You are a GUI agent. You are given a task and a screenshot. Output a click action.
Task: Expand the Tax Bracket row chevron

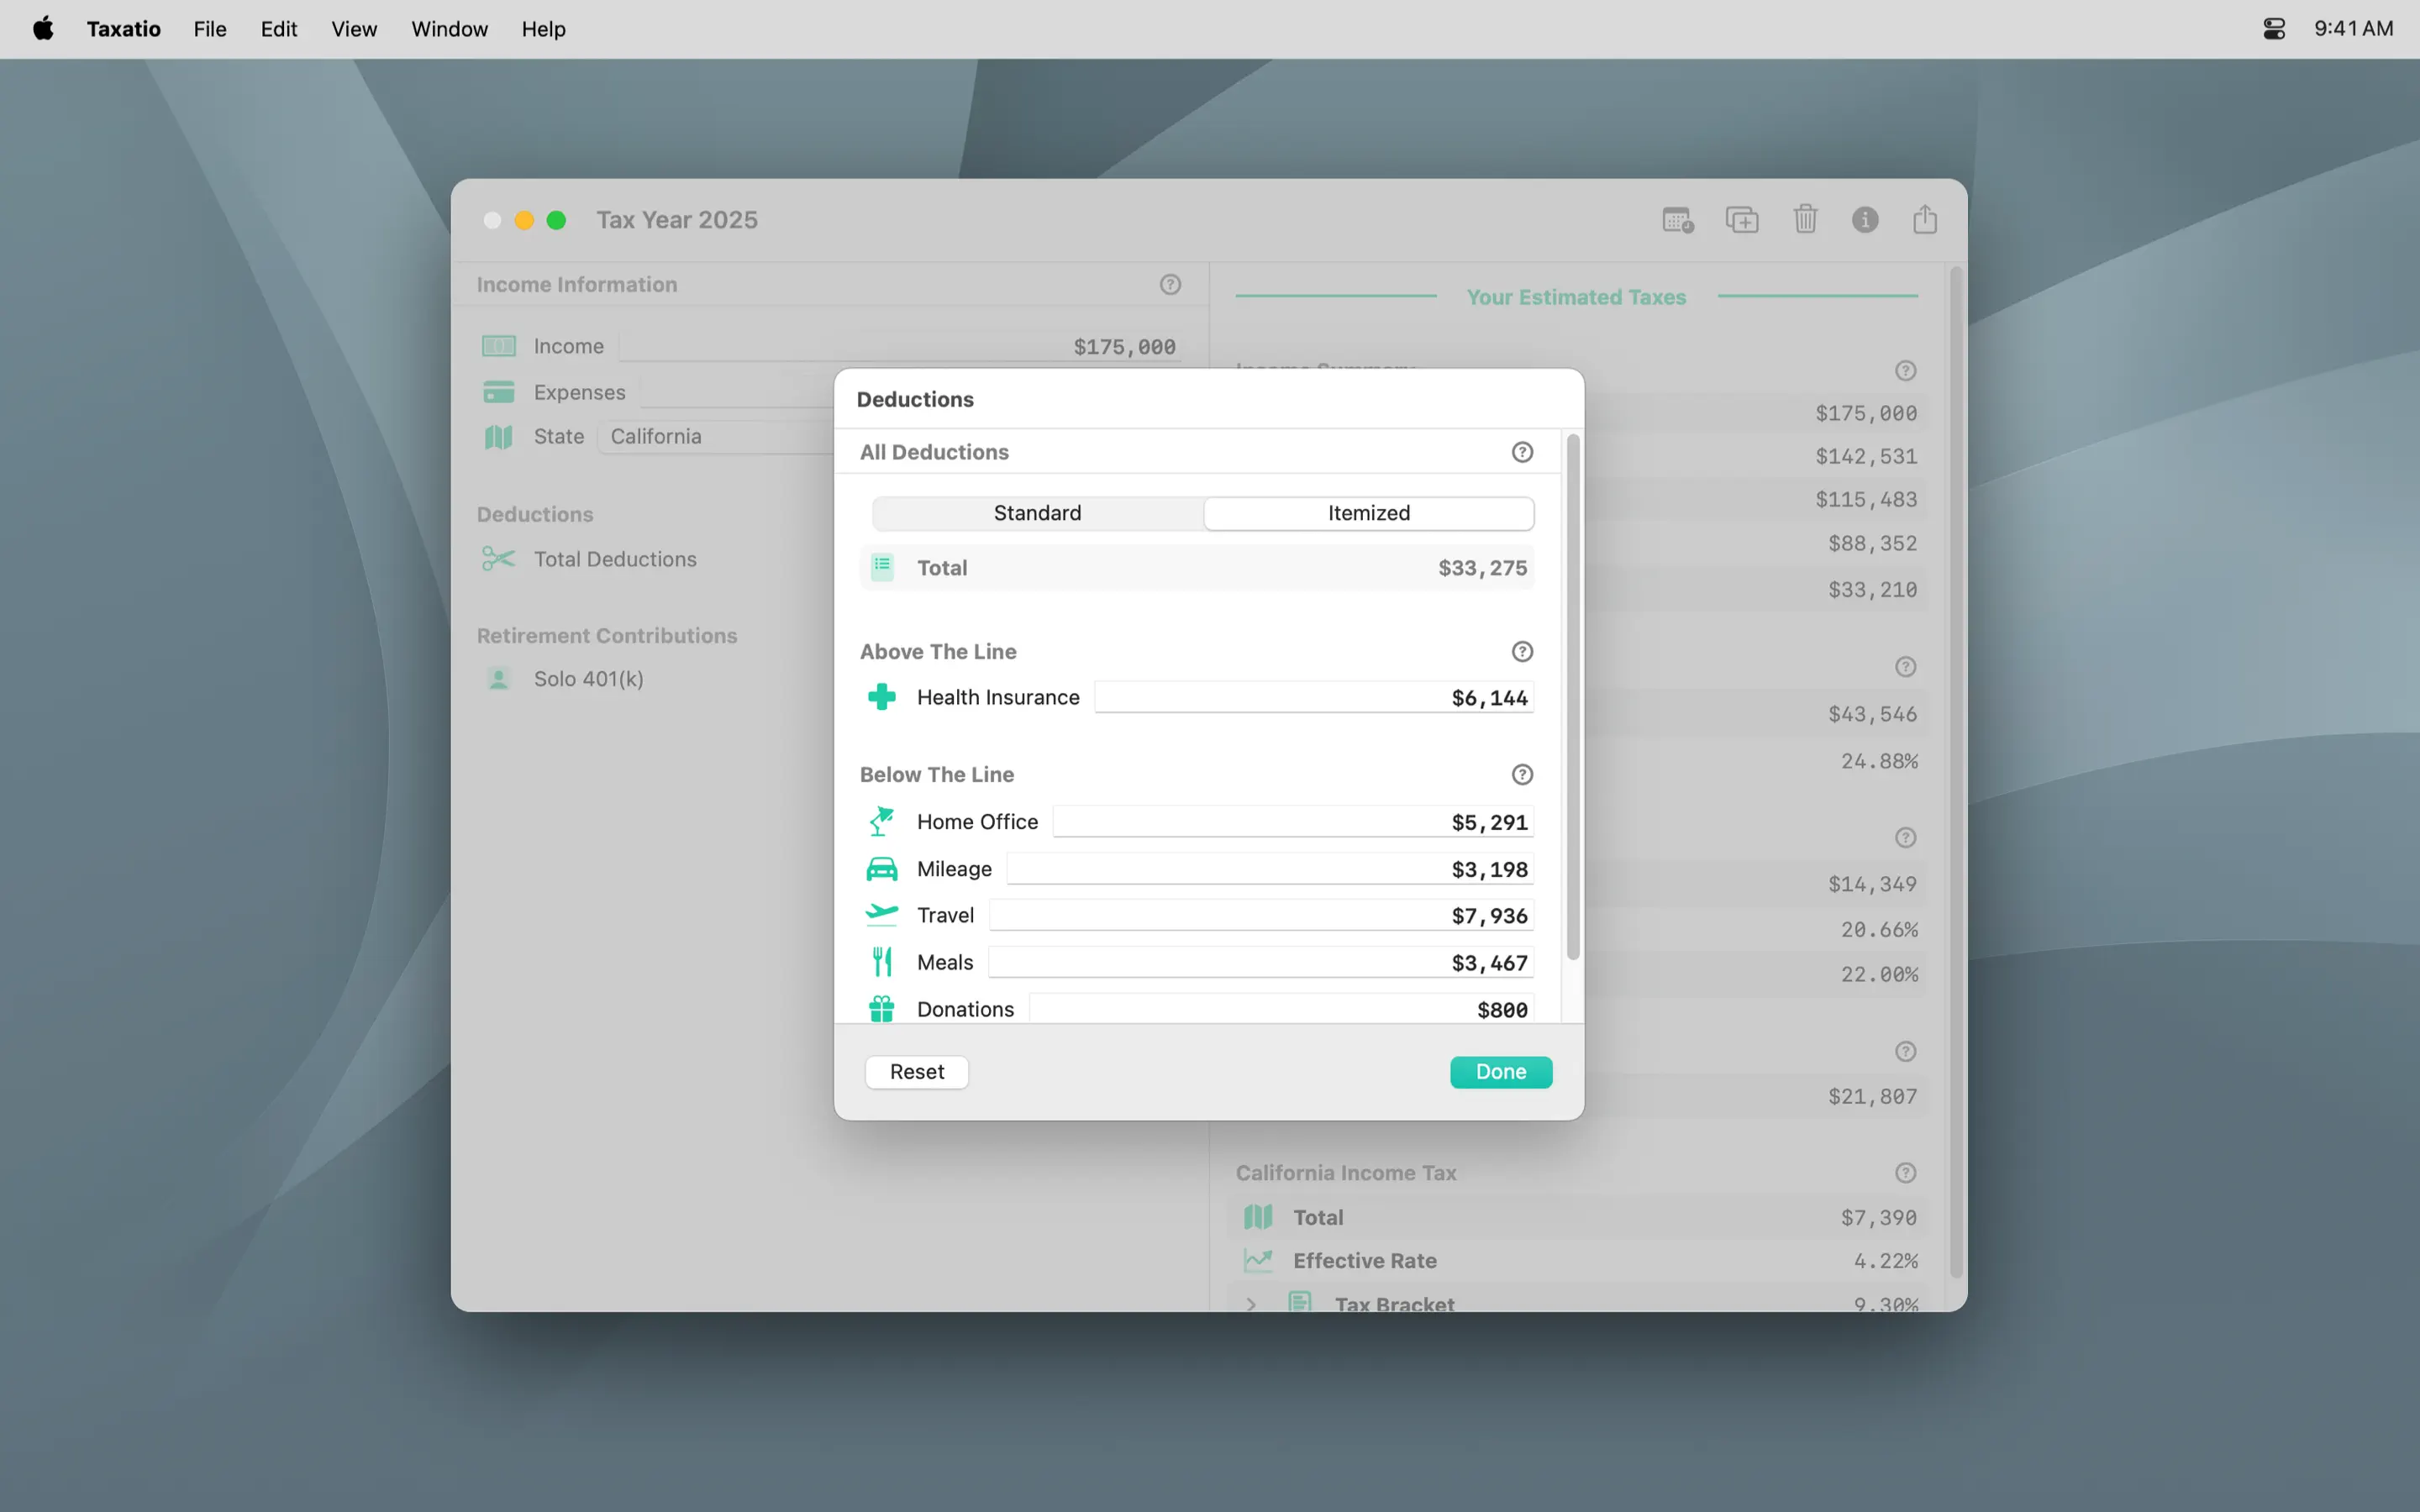1251,1304
